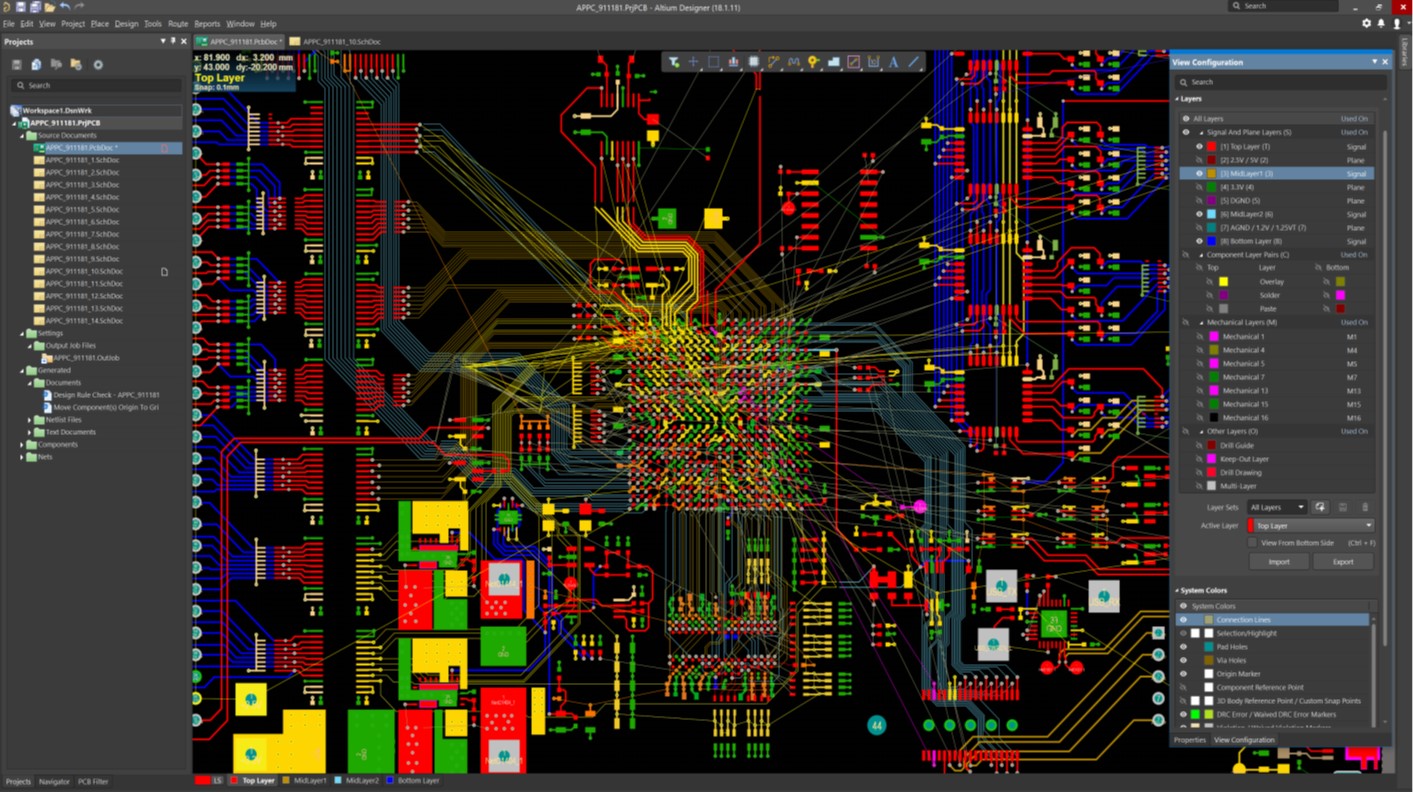Expand the Components folder in Projects
This screenshot has width=1413, height=793.
23,445
